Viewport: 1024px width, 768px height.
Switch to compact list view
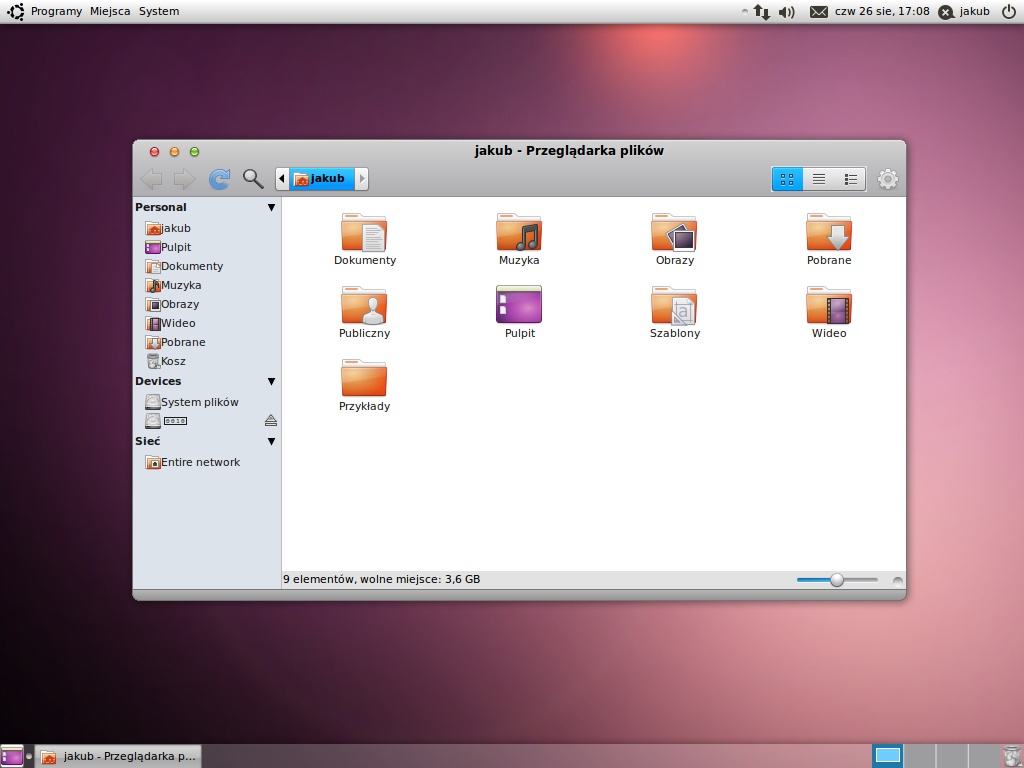(819, 178)
